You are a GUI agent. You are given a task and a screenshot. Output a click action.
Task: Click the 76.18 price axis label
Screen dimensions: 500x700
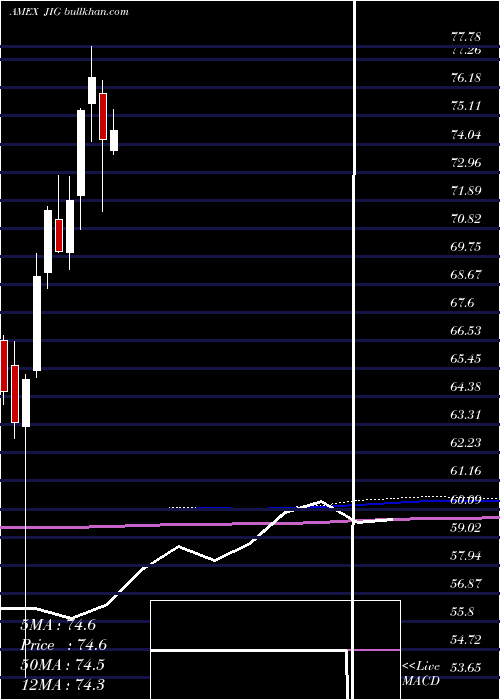click(467, 78)
